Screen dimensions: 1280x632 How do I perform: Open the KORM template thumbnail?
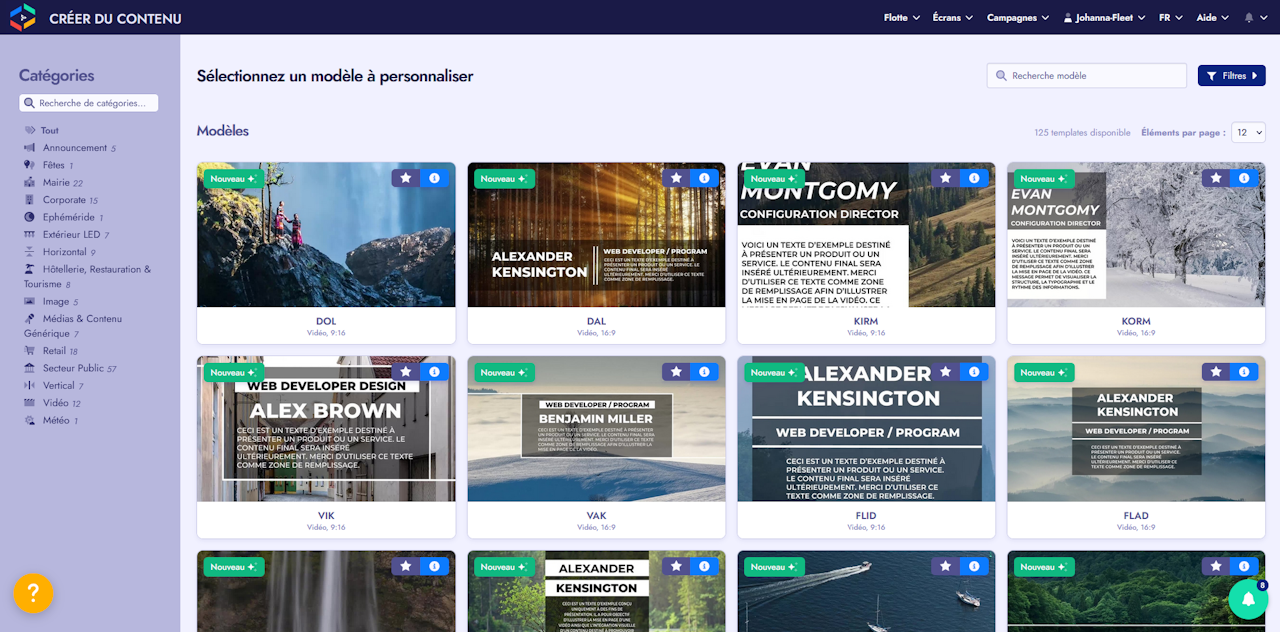(1136, 234)
